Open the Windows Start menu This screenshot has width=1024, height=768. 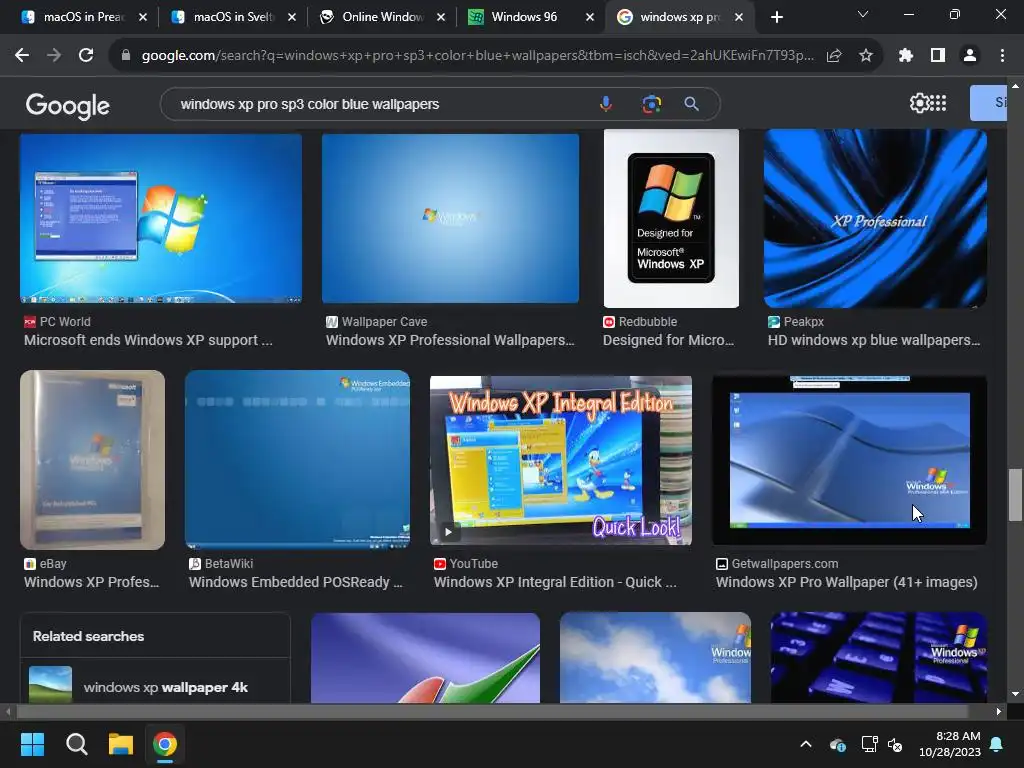(x=32, y=744)
